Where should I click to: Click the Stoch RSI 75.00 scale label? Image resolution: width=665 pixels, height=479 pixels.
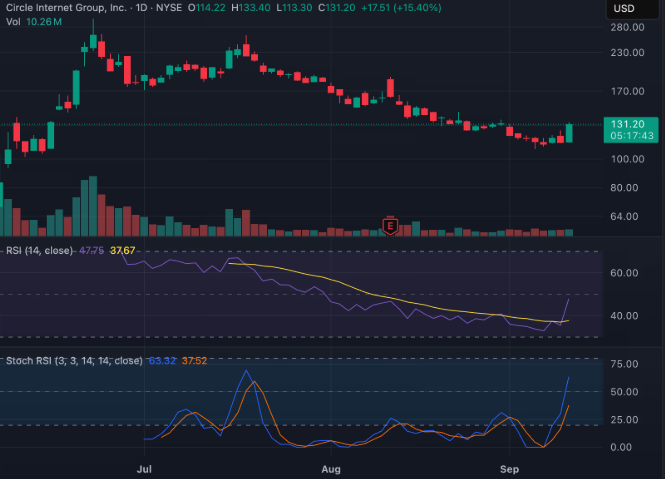pyautogui.click(x=624, y=364)
